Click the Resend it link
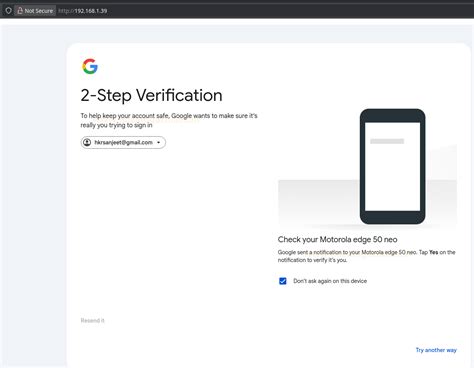 tap(92, 320)
